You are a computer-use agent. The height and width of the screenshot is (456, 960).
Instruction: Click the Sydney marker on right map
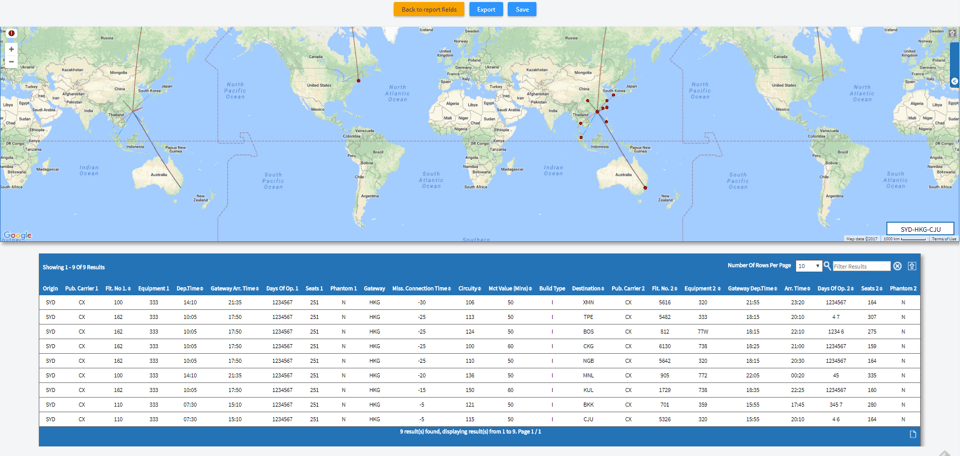(645, 188)
